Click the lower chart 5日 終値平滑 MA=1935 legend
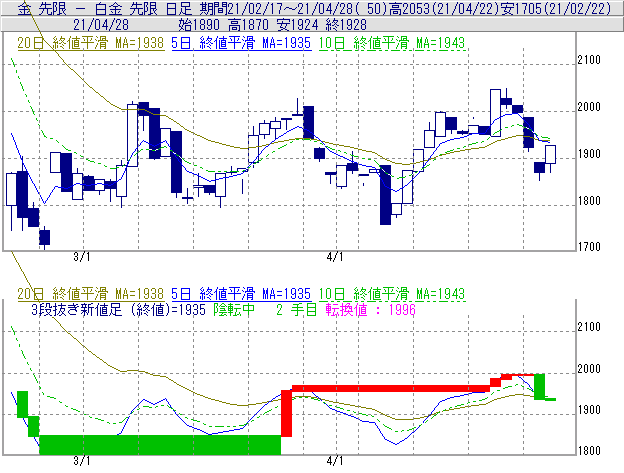The height and width of the screenshot is (473, 624). [x=241, y=294]
